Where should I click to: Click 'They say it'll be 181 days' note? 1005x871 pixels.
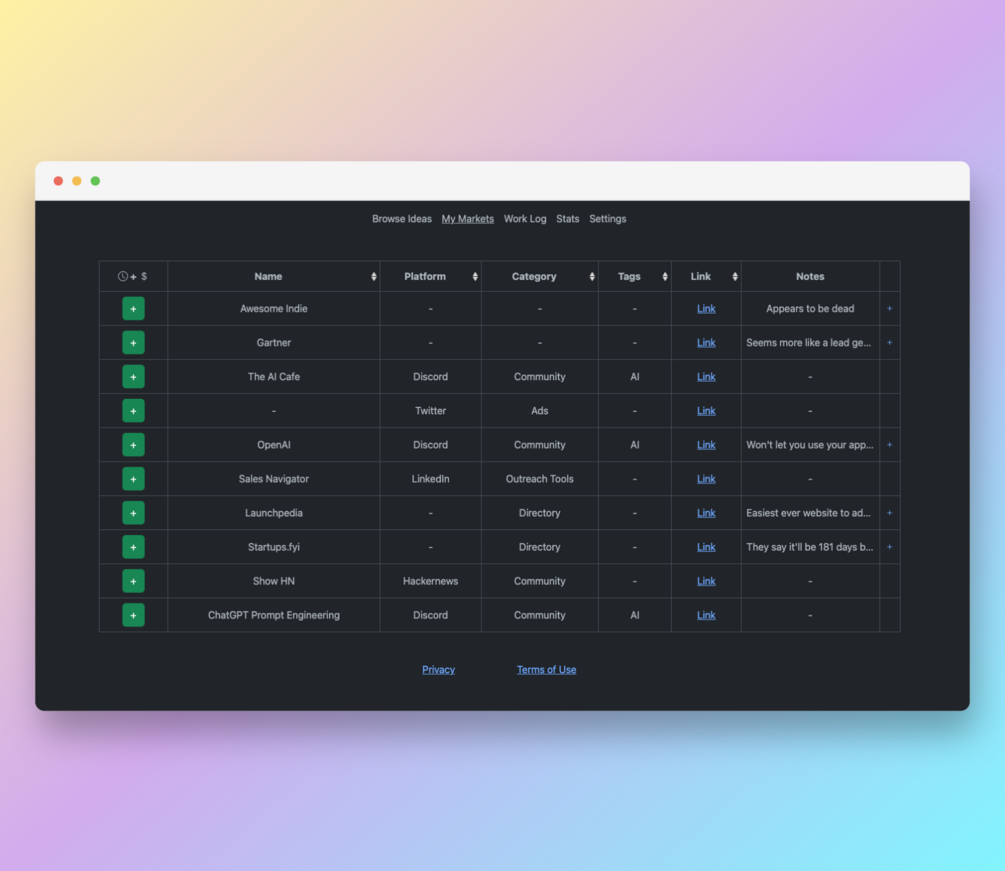point(810,547)
